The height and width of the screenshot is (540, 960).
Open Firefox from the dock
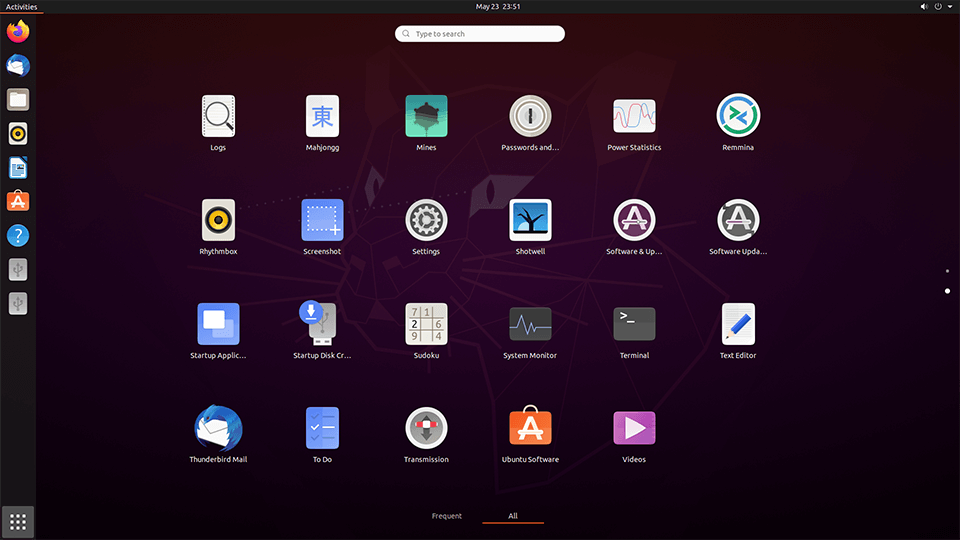click(x=18, y=31)
